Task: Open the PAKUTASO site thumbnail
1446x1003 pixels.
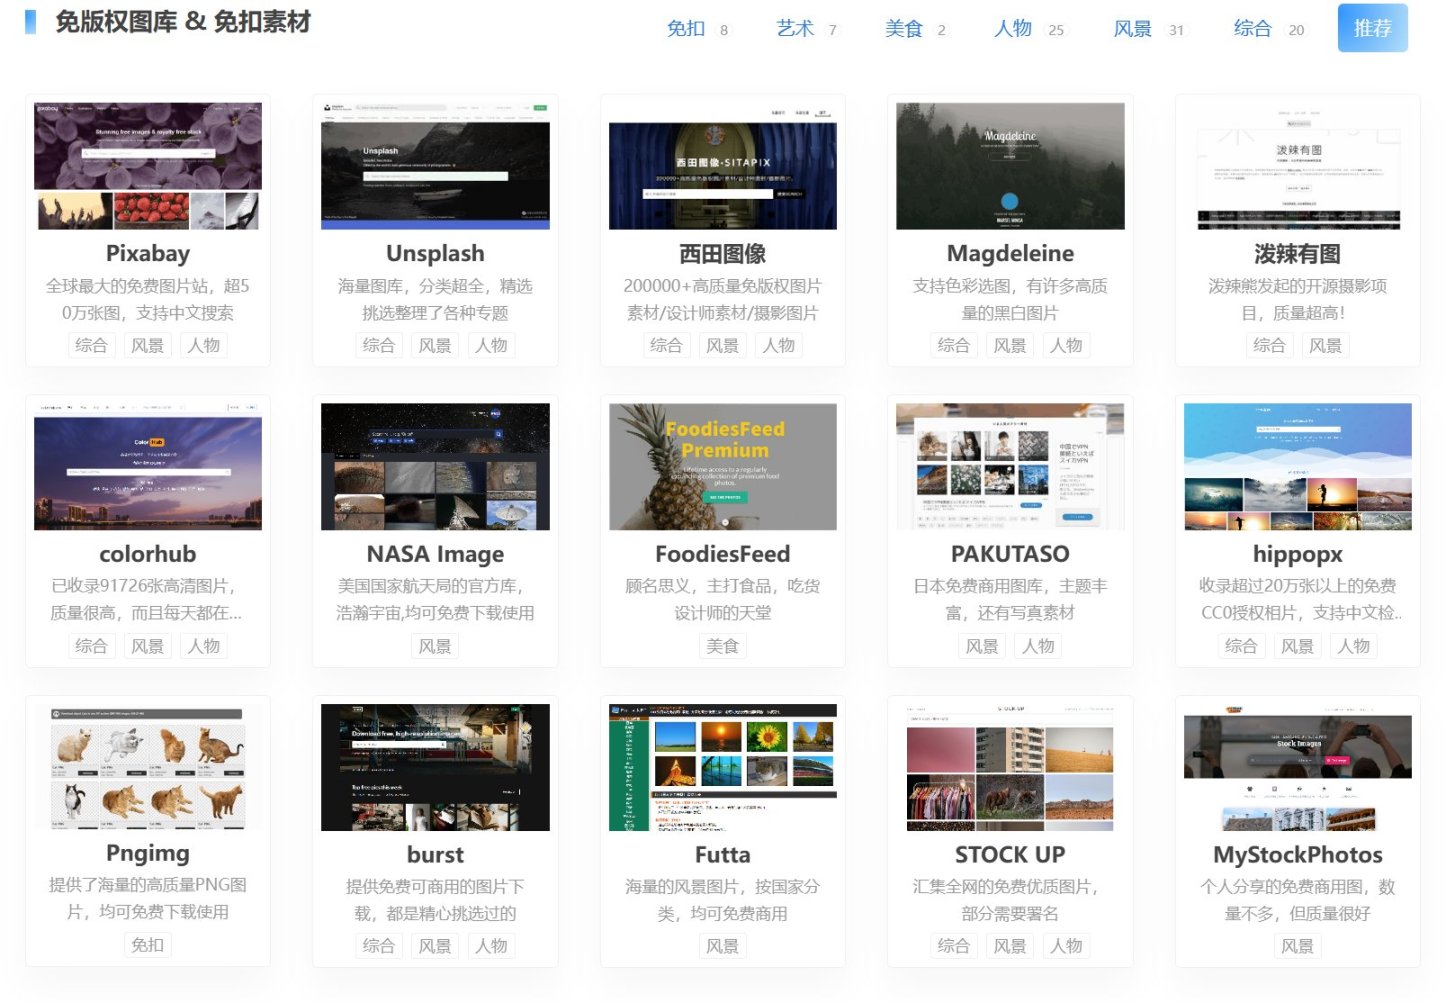Action: click(x=1010, y=466)
